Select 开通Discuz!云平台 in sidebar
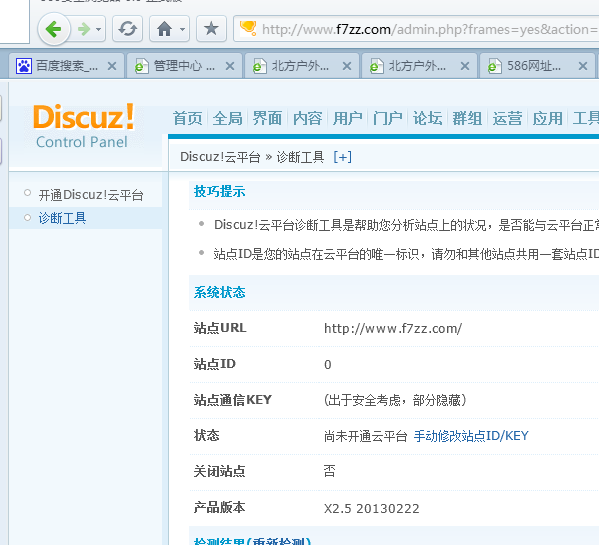599x545 pixels. click(91, 195)
